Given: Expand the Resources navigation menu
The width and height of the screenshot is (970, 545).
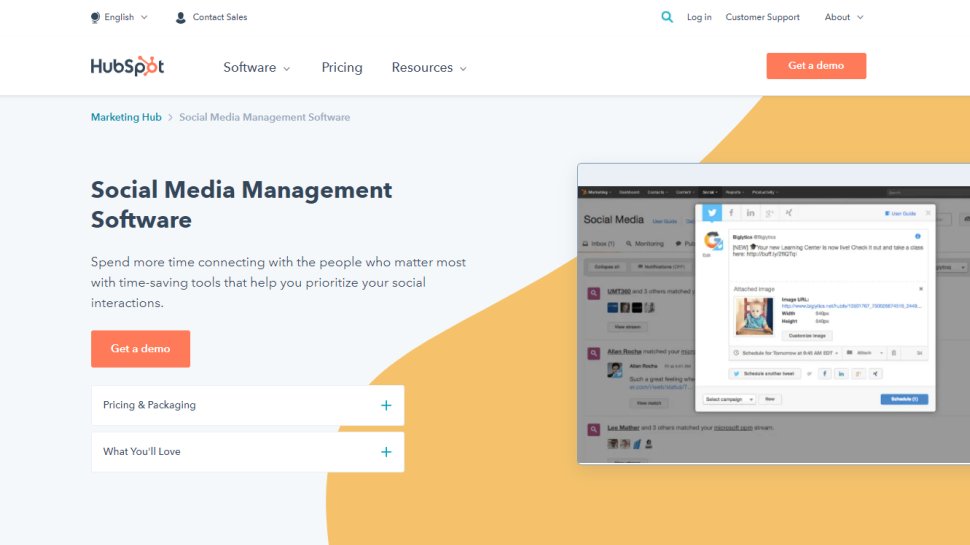Looking at the screenshot, I should 429,67.
